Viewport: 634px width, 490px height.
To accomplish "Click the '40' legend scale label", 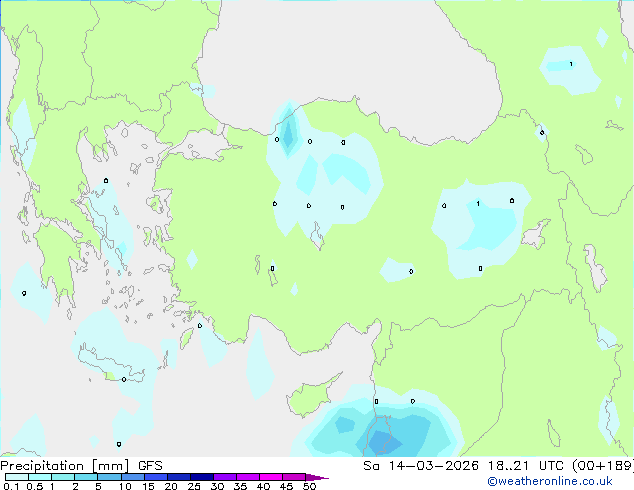I will [263, 486].
